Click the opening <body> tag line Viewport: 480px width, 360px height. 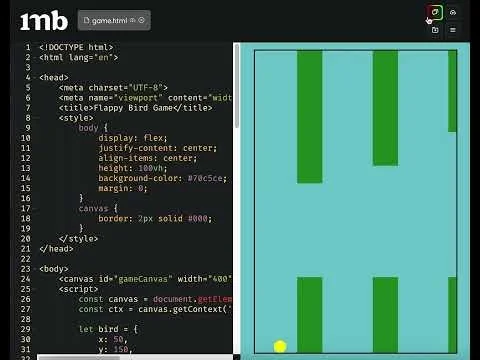(x=54, y=269)
